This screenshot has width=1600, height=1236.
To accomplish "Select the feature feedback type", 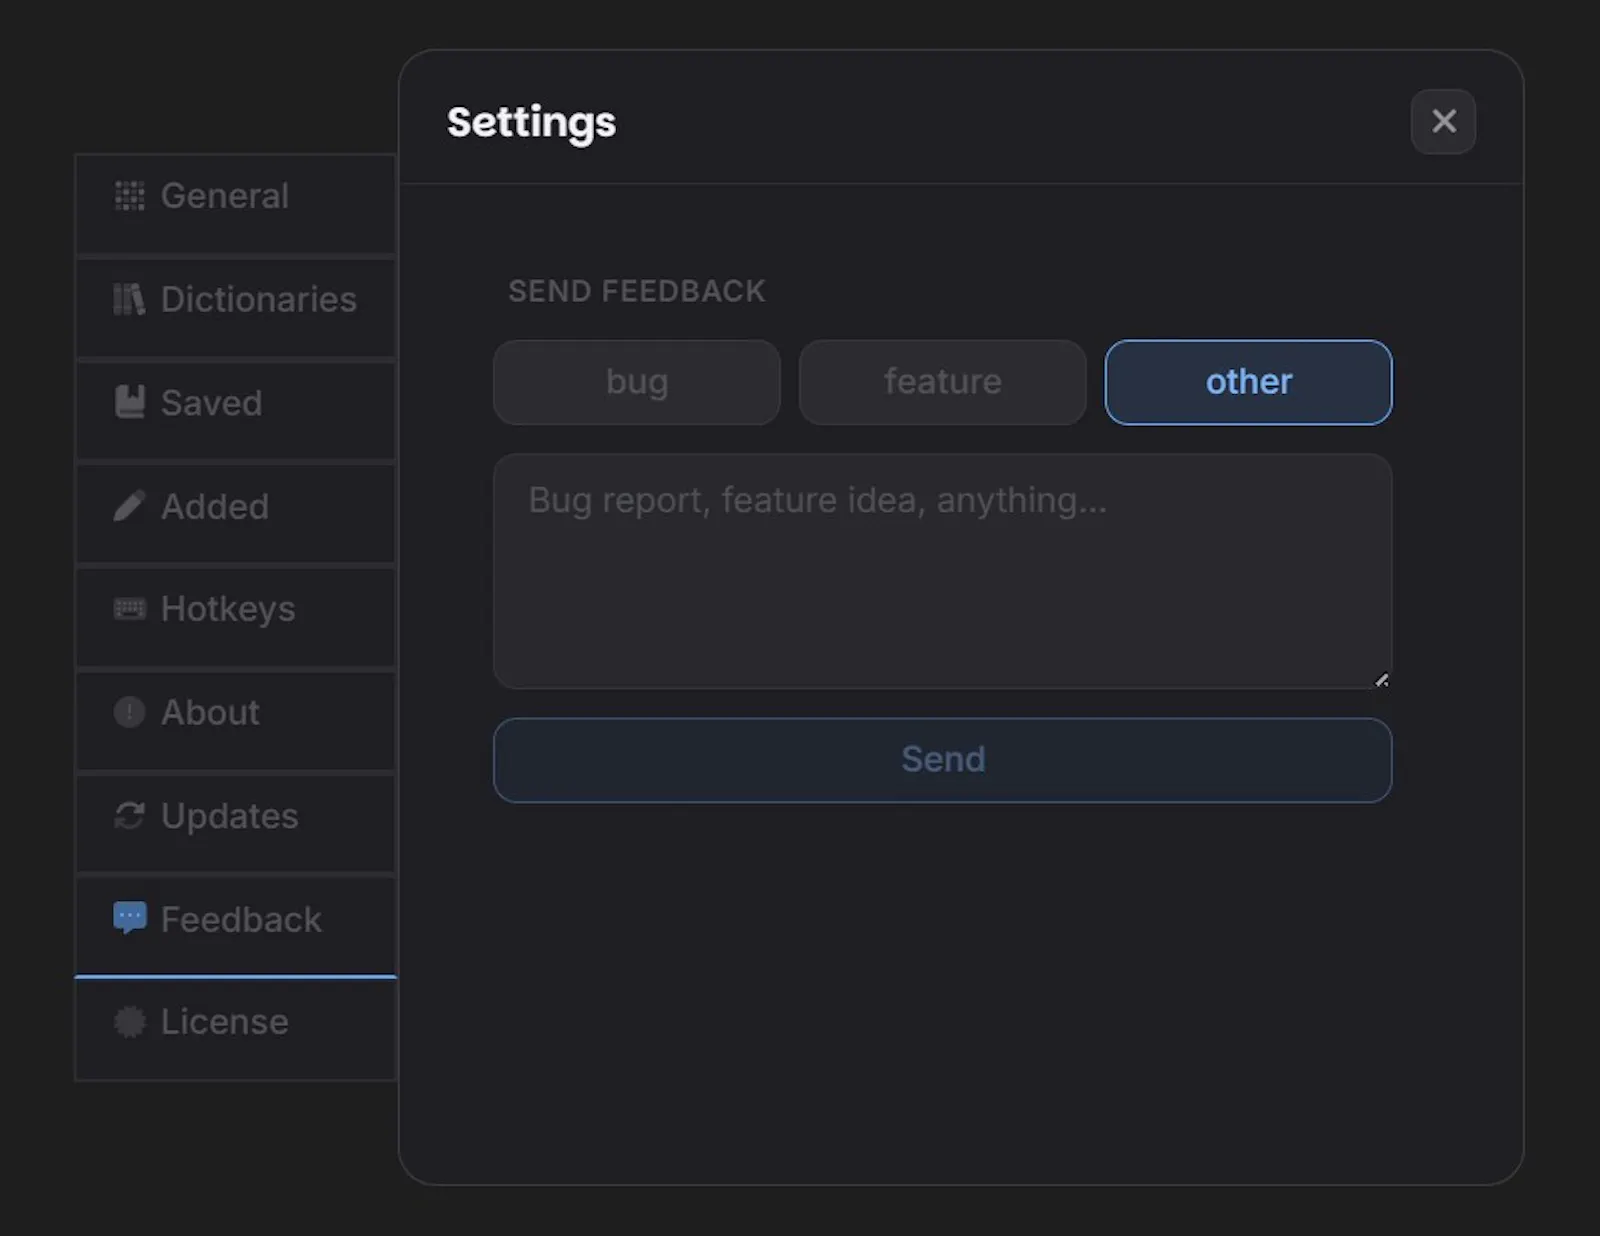I will [943, 383].
